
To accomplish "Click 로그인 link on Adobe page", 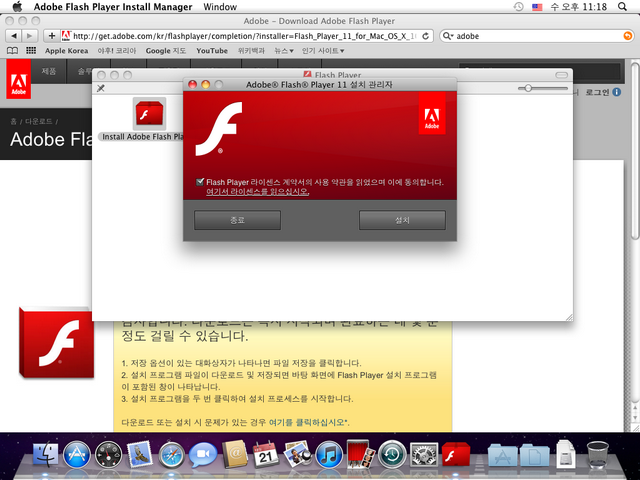I will tap(597, 92).
